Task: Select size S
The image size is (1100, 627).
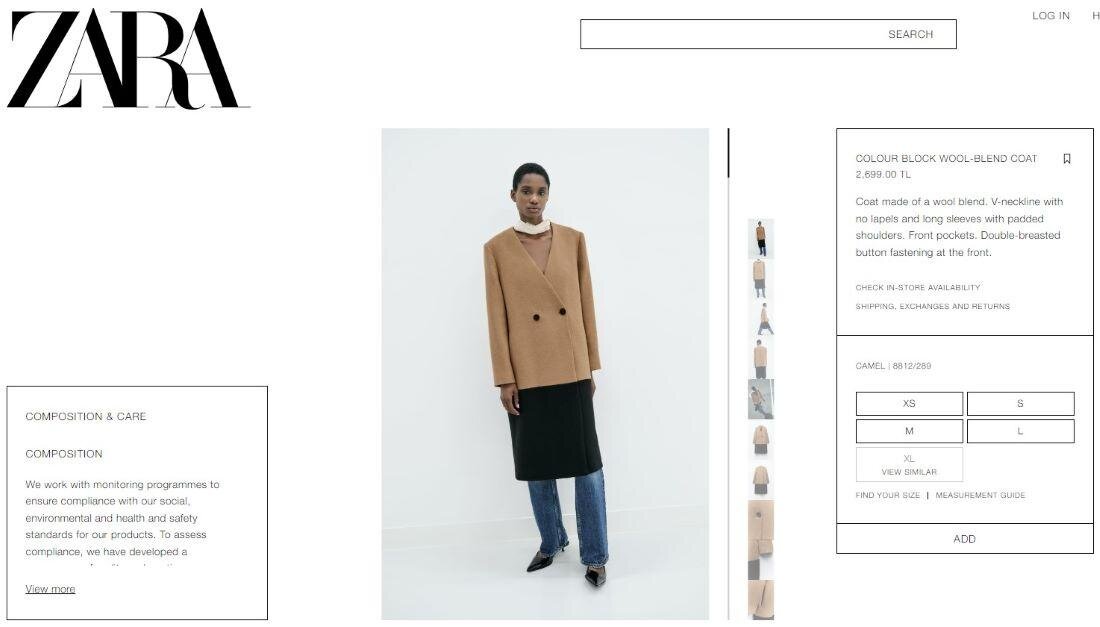Action: 1020,403
